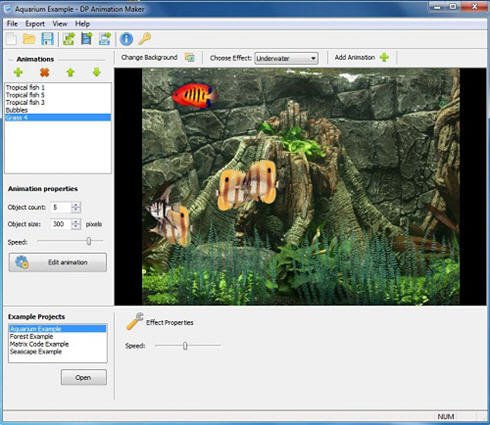Open the Export menu

[x=35, y=24]
